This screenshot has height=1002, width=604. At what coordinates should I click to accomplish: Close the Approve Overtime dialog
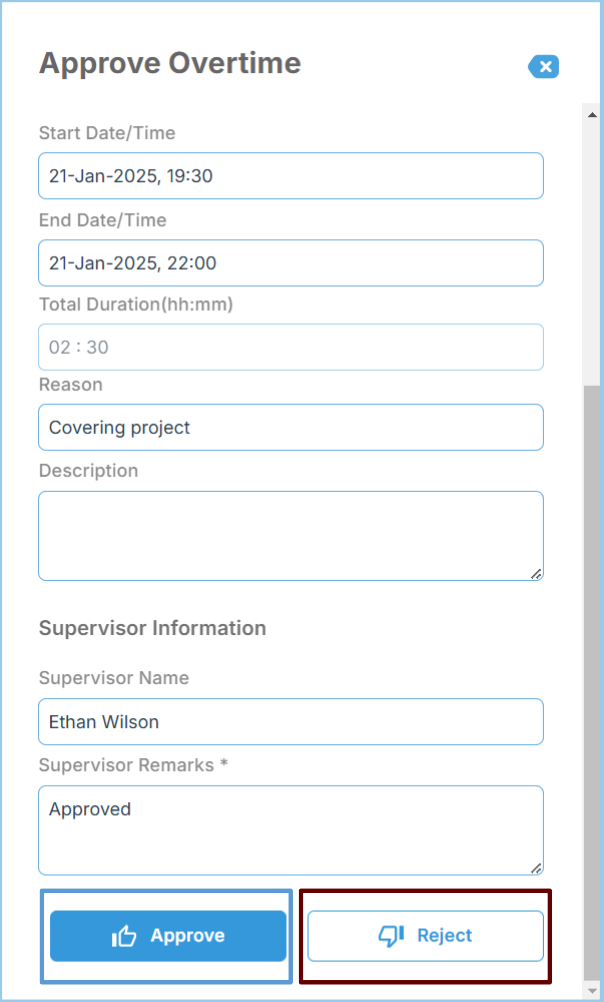coord(544,67)
